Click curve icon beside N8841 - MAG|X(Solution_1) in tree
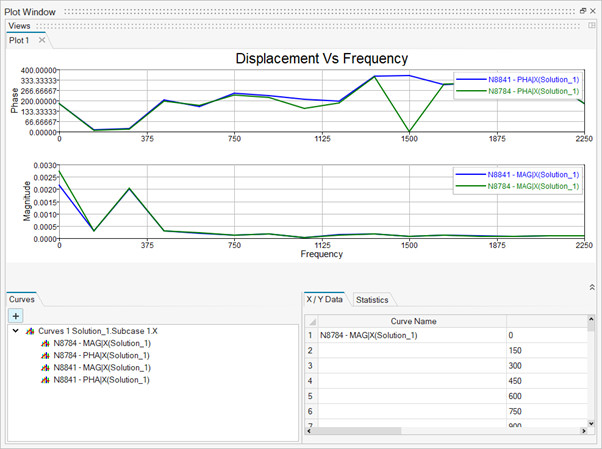 pos(45,367)
